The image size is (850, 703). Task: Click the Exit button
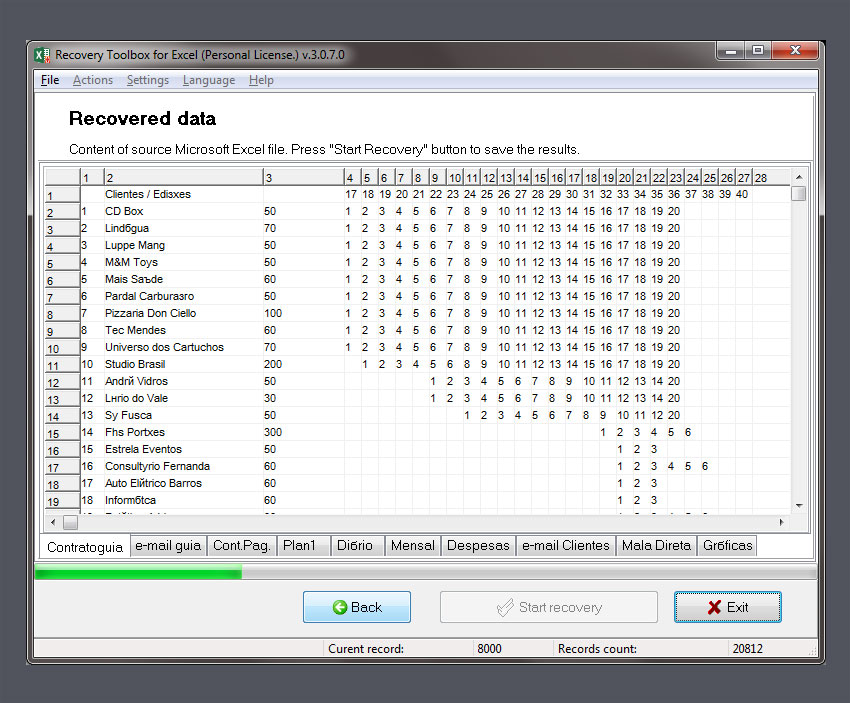tap(727, 607)
